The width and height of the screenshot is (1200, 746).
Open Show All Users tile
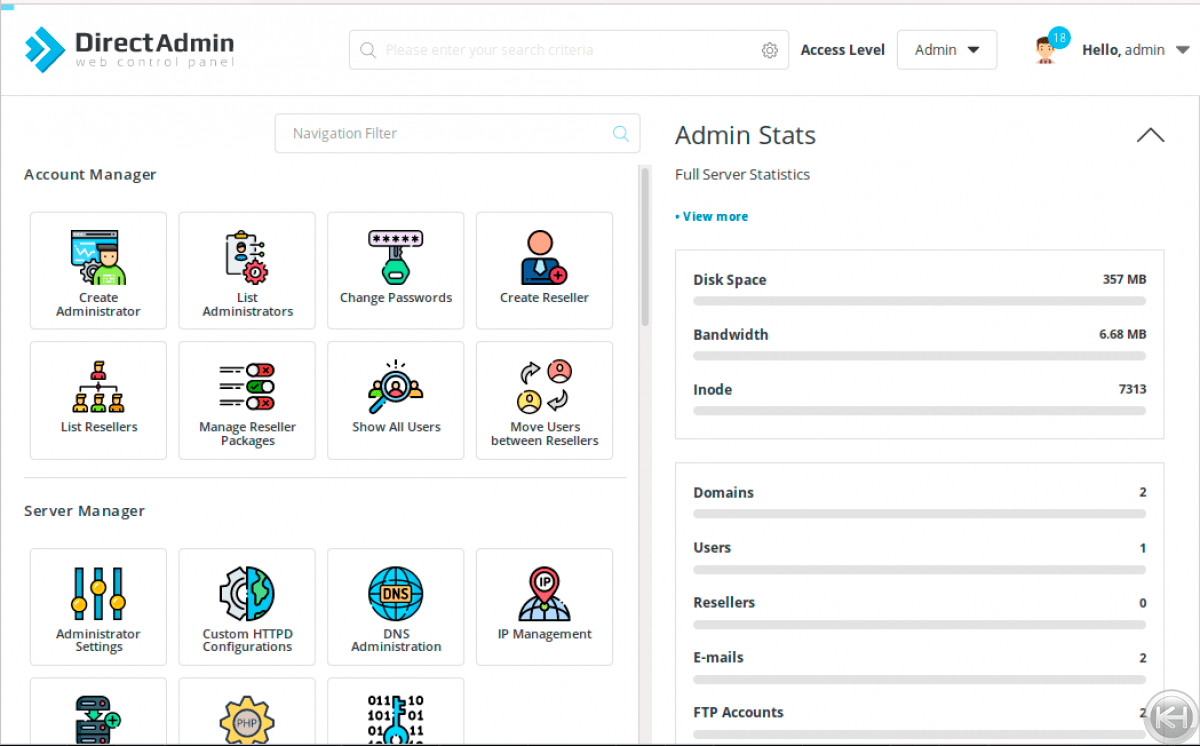[396, 400]
